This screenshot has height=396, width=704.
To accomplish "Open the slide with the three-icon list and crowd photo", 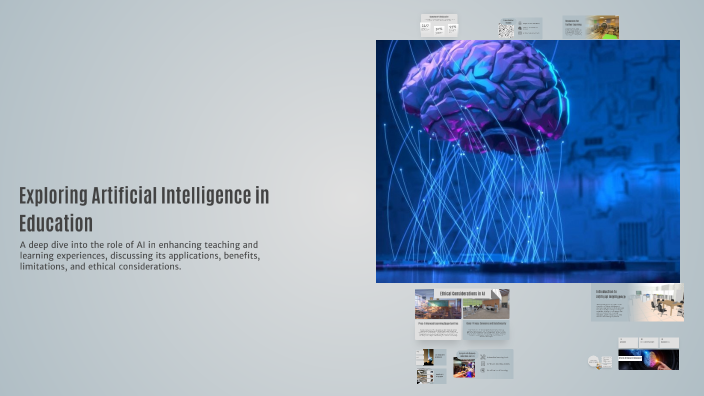I will point(483,364).
